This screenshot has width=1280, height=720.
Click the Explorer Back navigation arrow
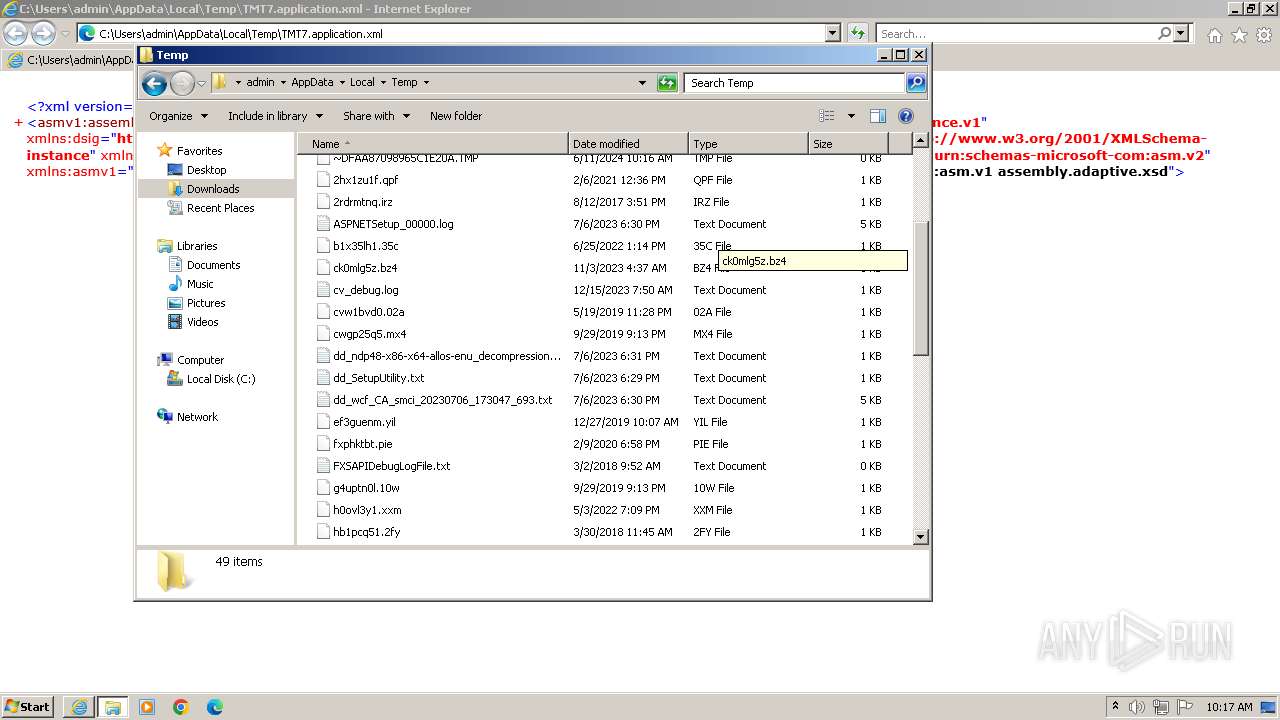(154, 83)
